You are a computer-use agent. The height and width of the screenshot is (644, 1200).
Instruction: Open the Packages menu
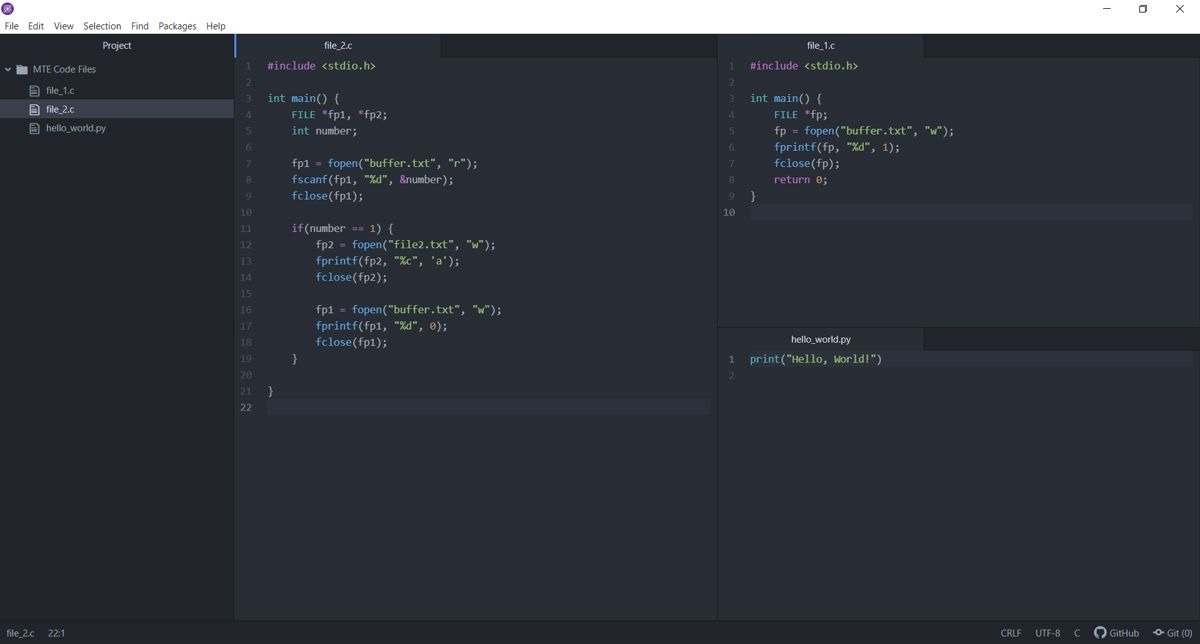177,26
